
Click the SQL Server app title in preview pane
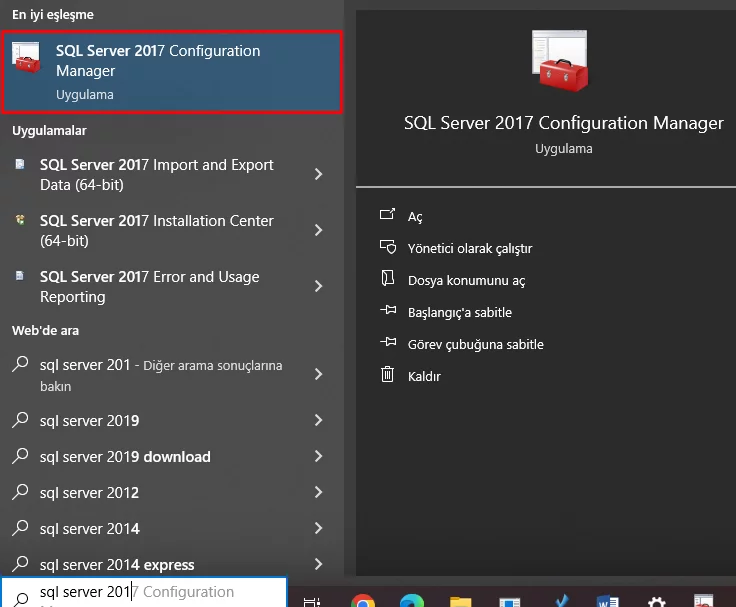click(x=563, y=123)
